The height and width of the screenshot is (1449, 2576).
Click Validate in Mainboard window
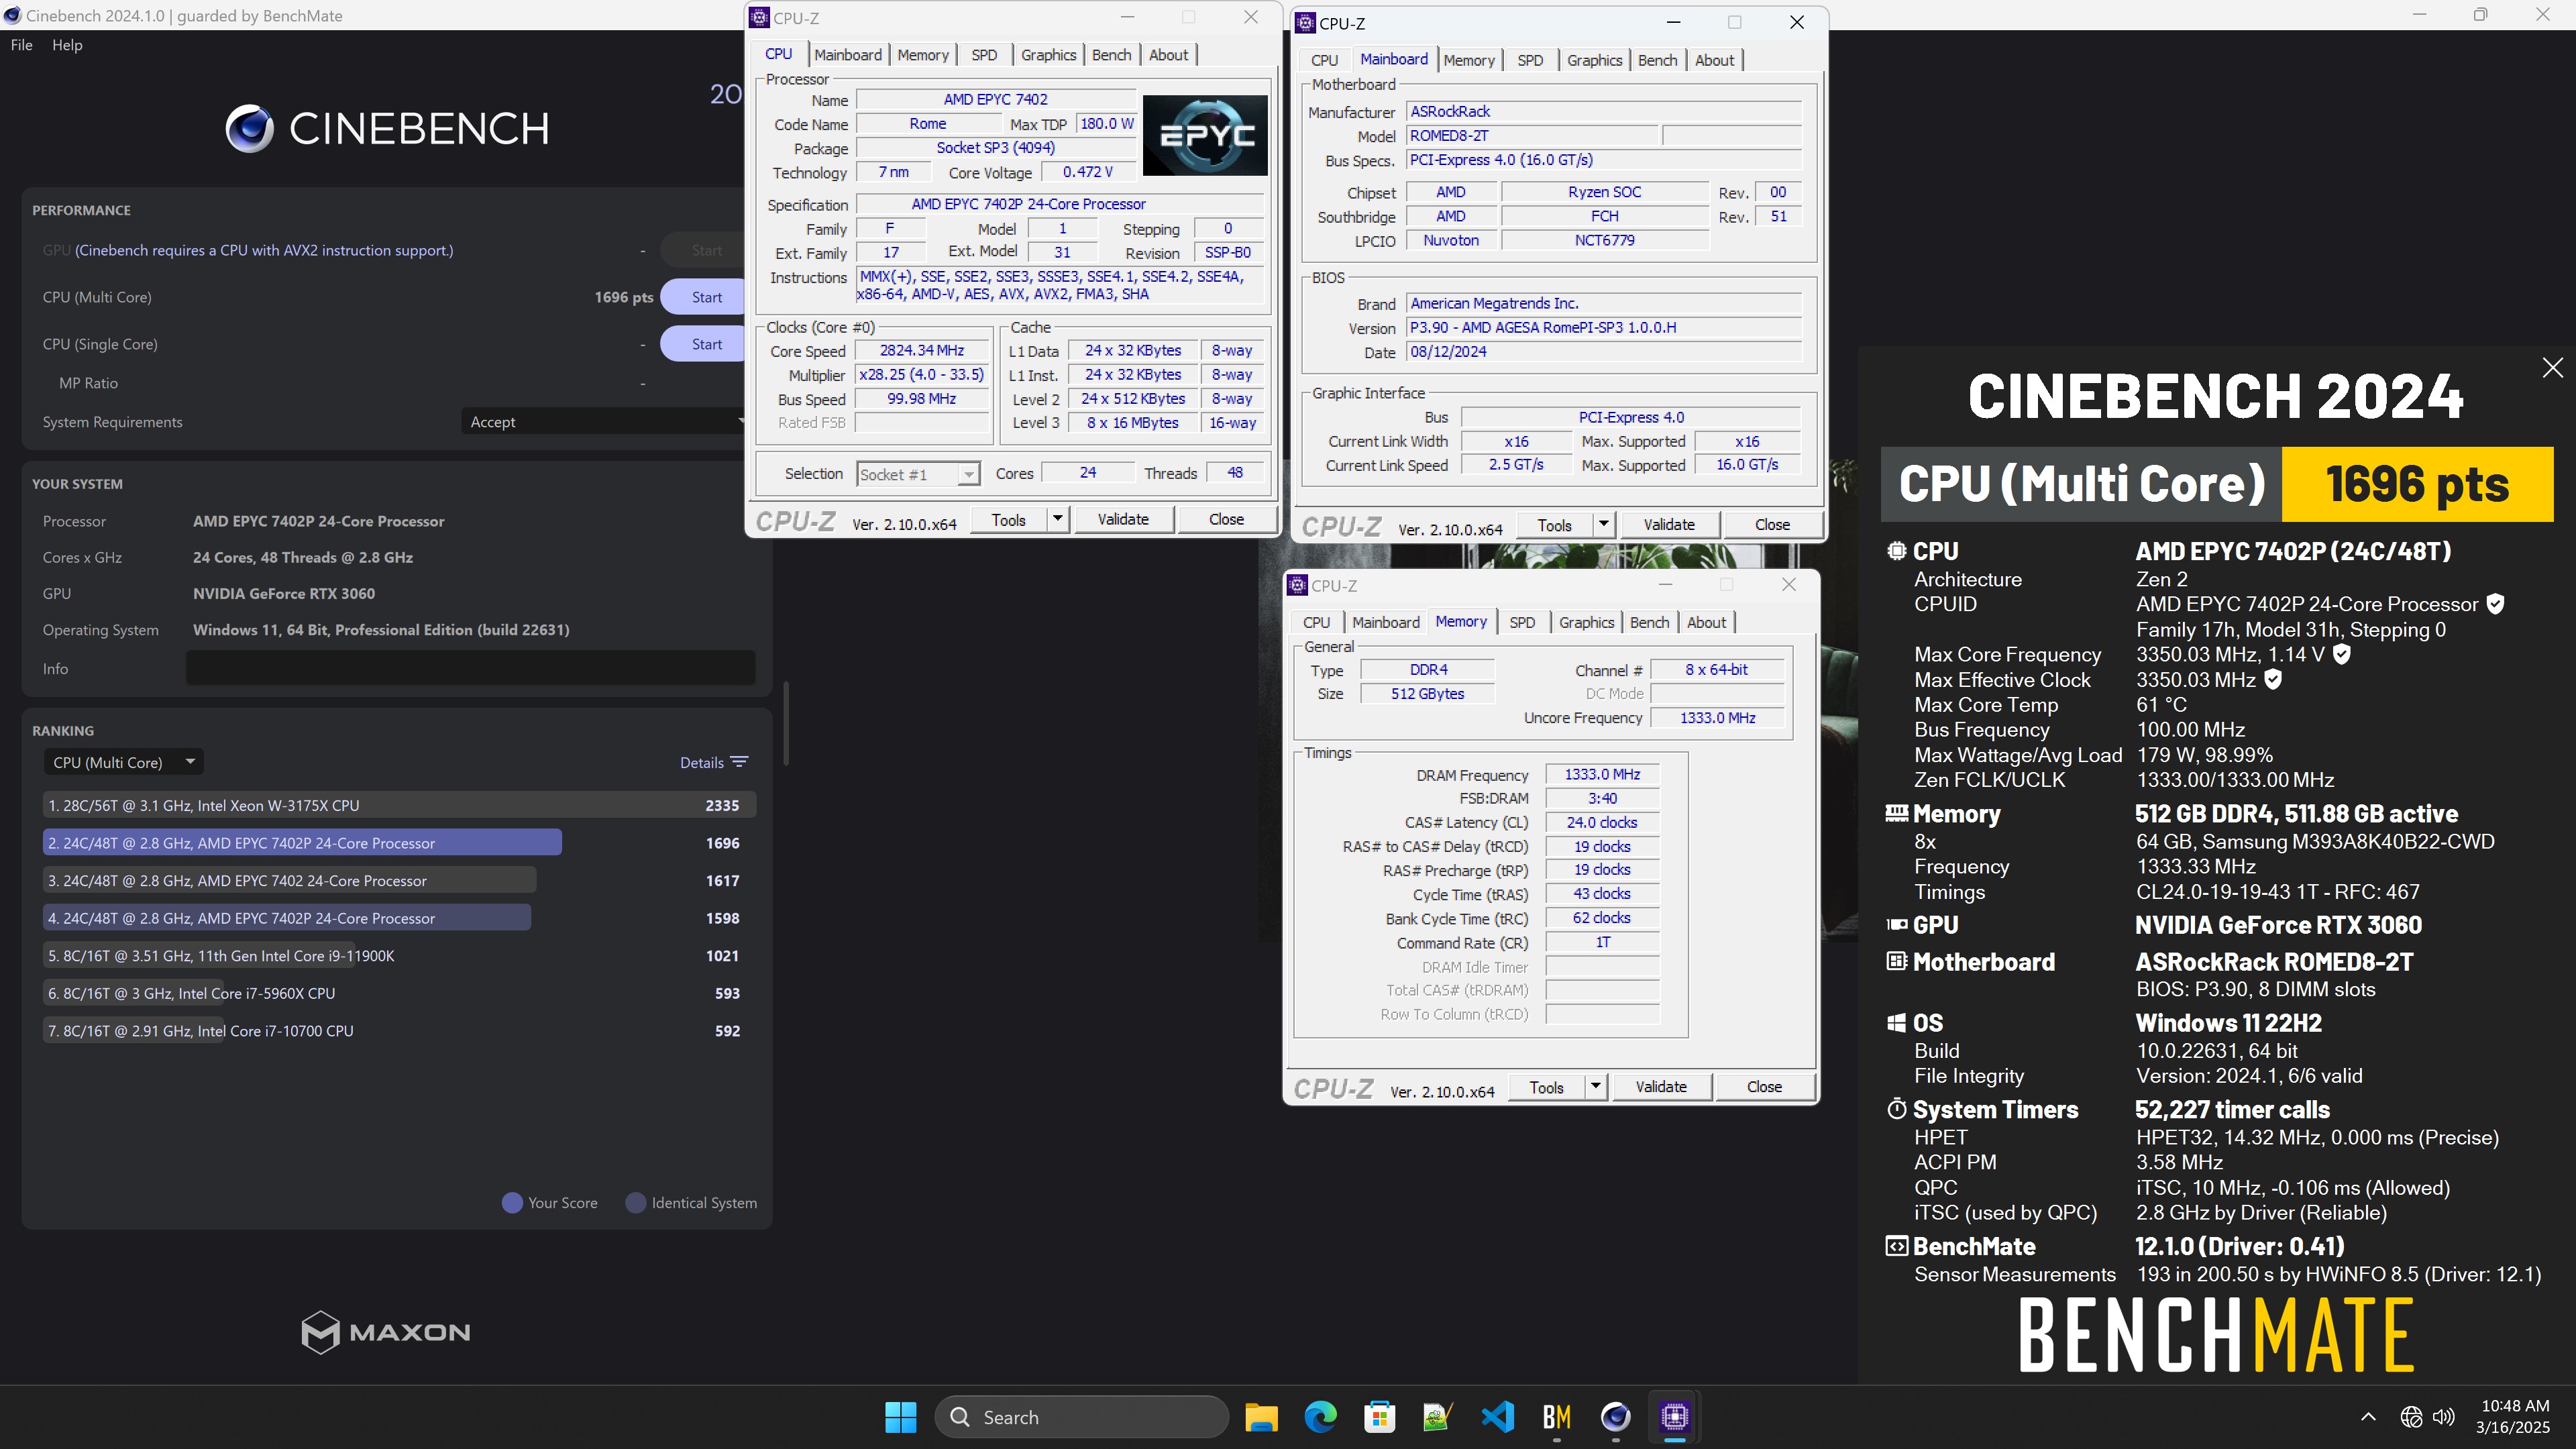click(1669, 525)
